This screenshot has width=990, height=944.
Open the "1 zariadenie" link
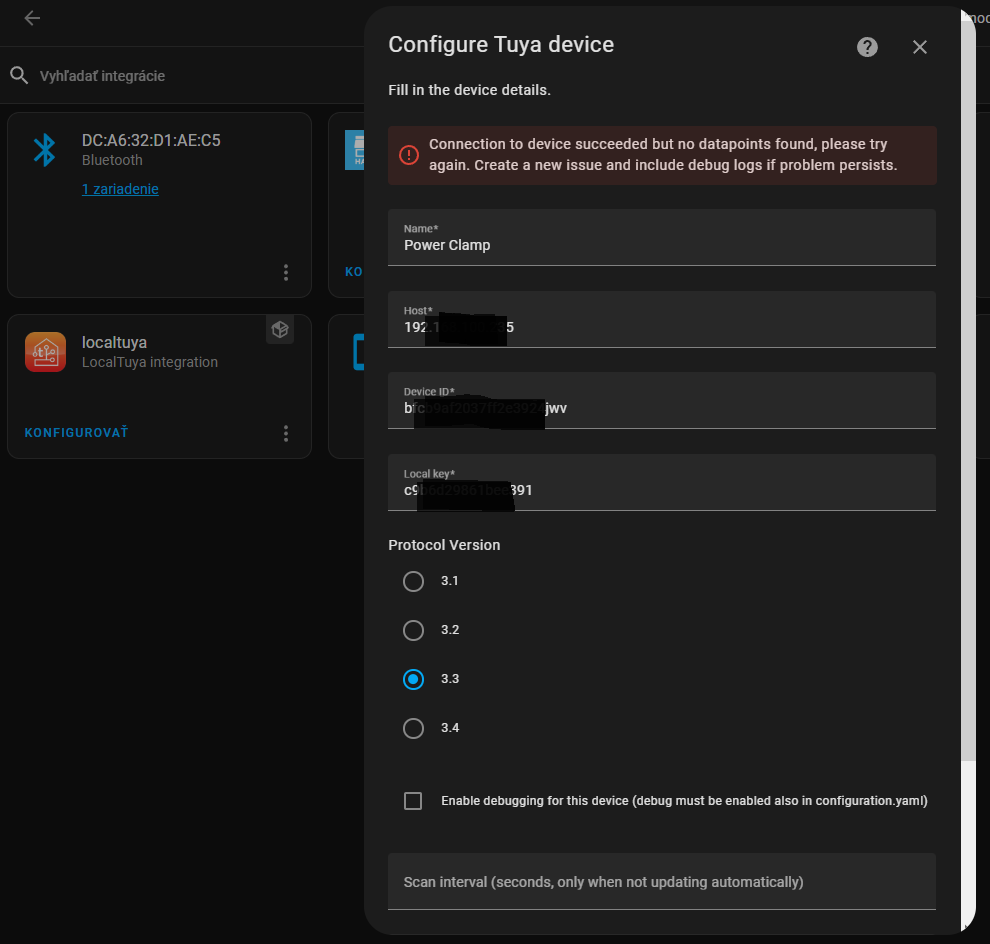pyautogui.click(x=120, y=189)
